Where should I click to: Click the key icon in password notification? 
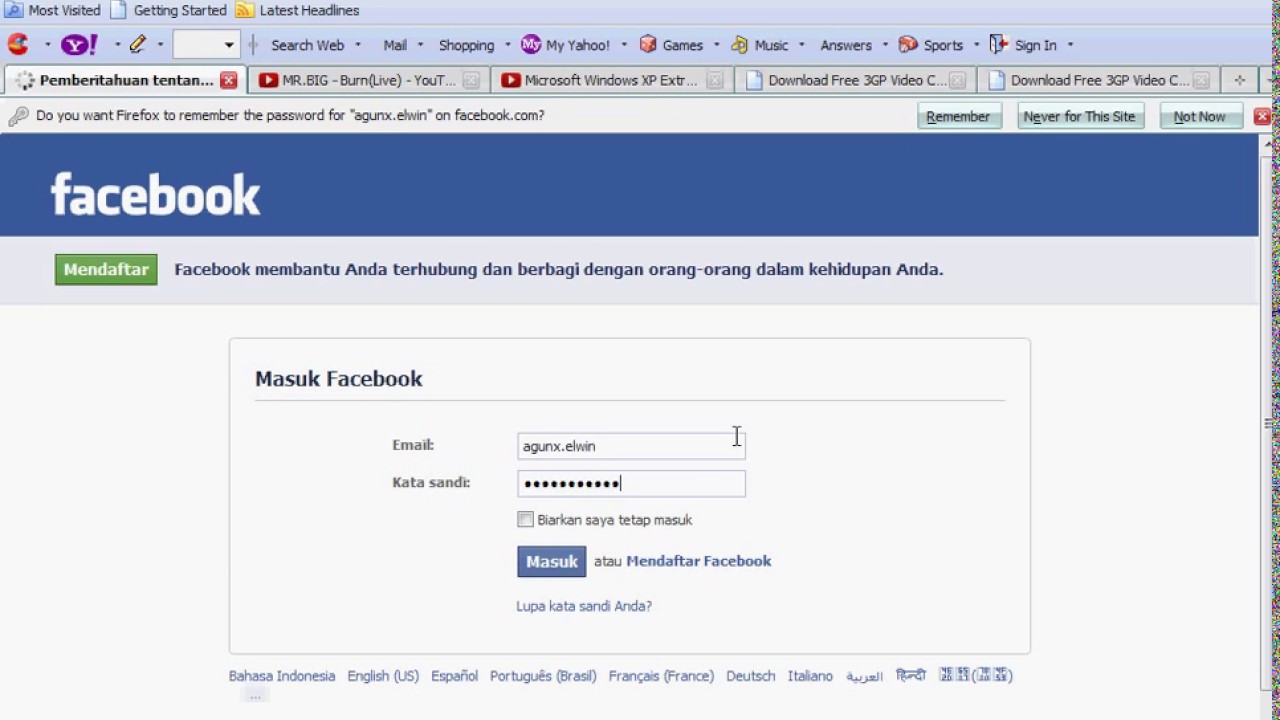click(x=18, y=116)
